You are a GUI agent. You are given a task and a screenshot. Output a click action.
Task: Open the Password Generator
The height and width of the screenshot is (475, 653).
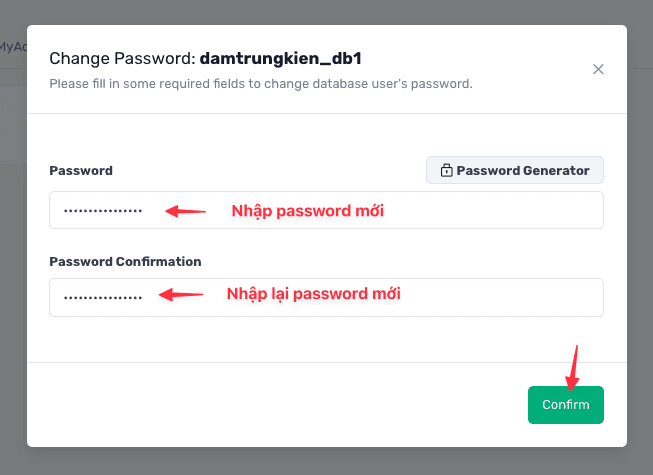coord(515,170)
